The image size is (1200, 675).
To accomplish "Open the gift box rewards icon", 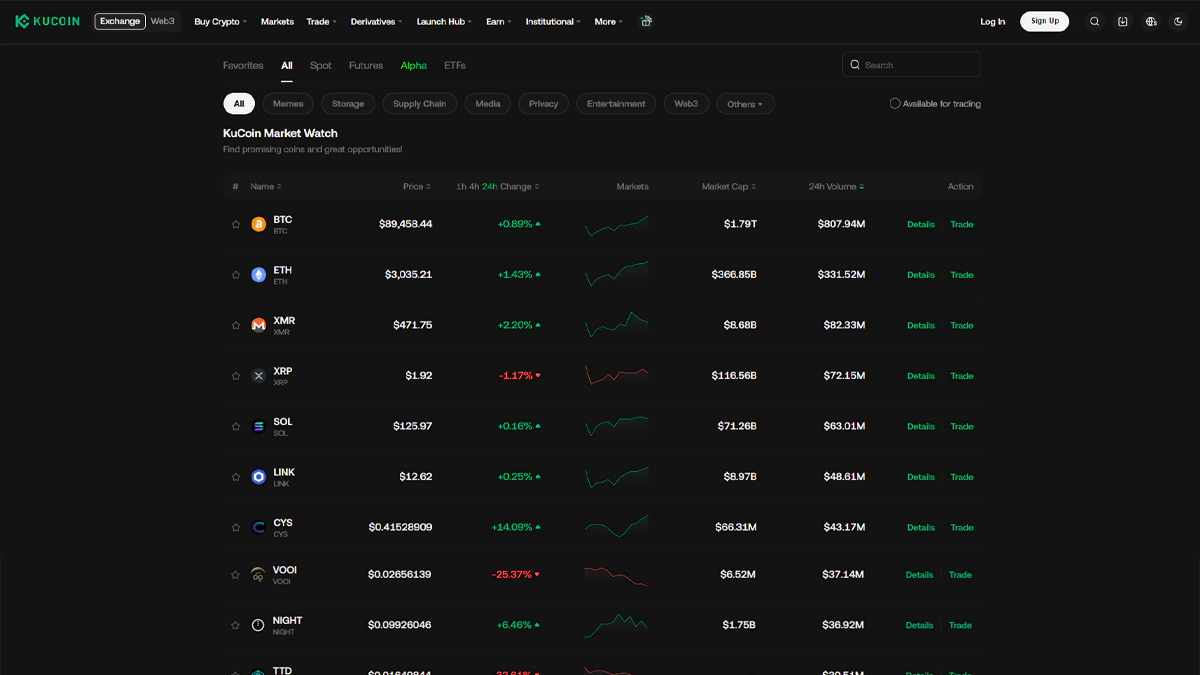I will 646,21.
